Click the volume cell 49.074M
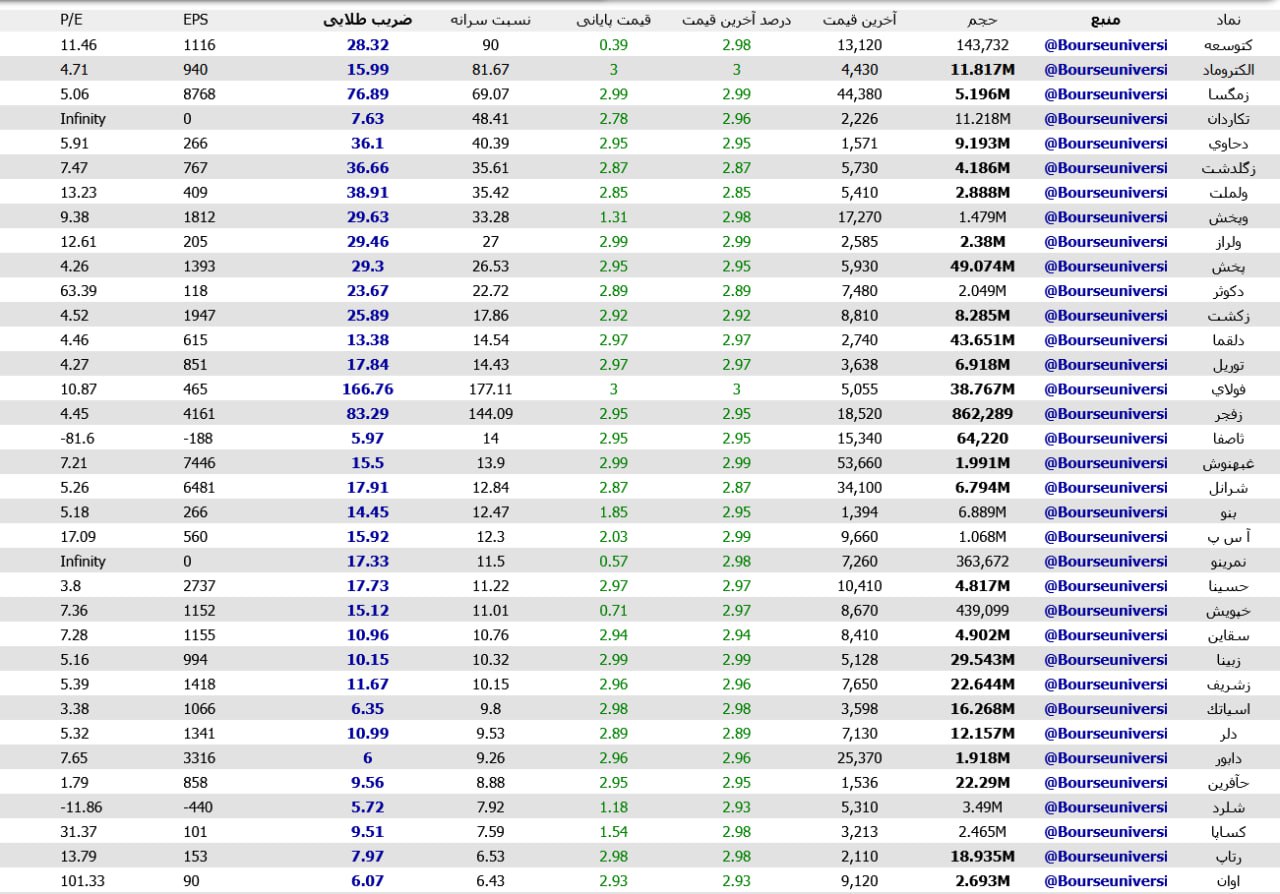 pos(982,266)
